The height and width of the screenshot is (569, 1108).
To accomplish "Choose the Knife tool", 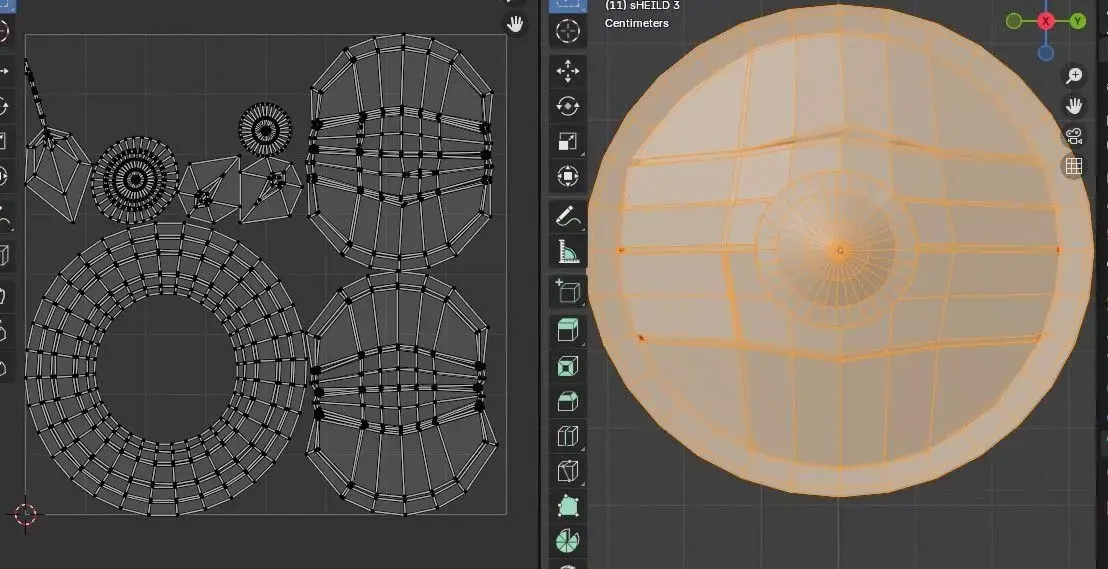I will [x=567, y=471].
